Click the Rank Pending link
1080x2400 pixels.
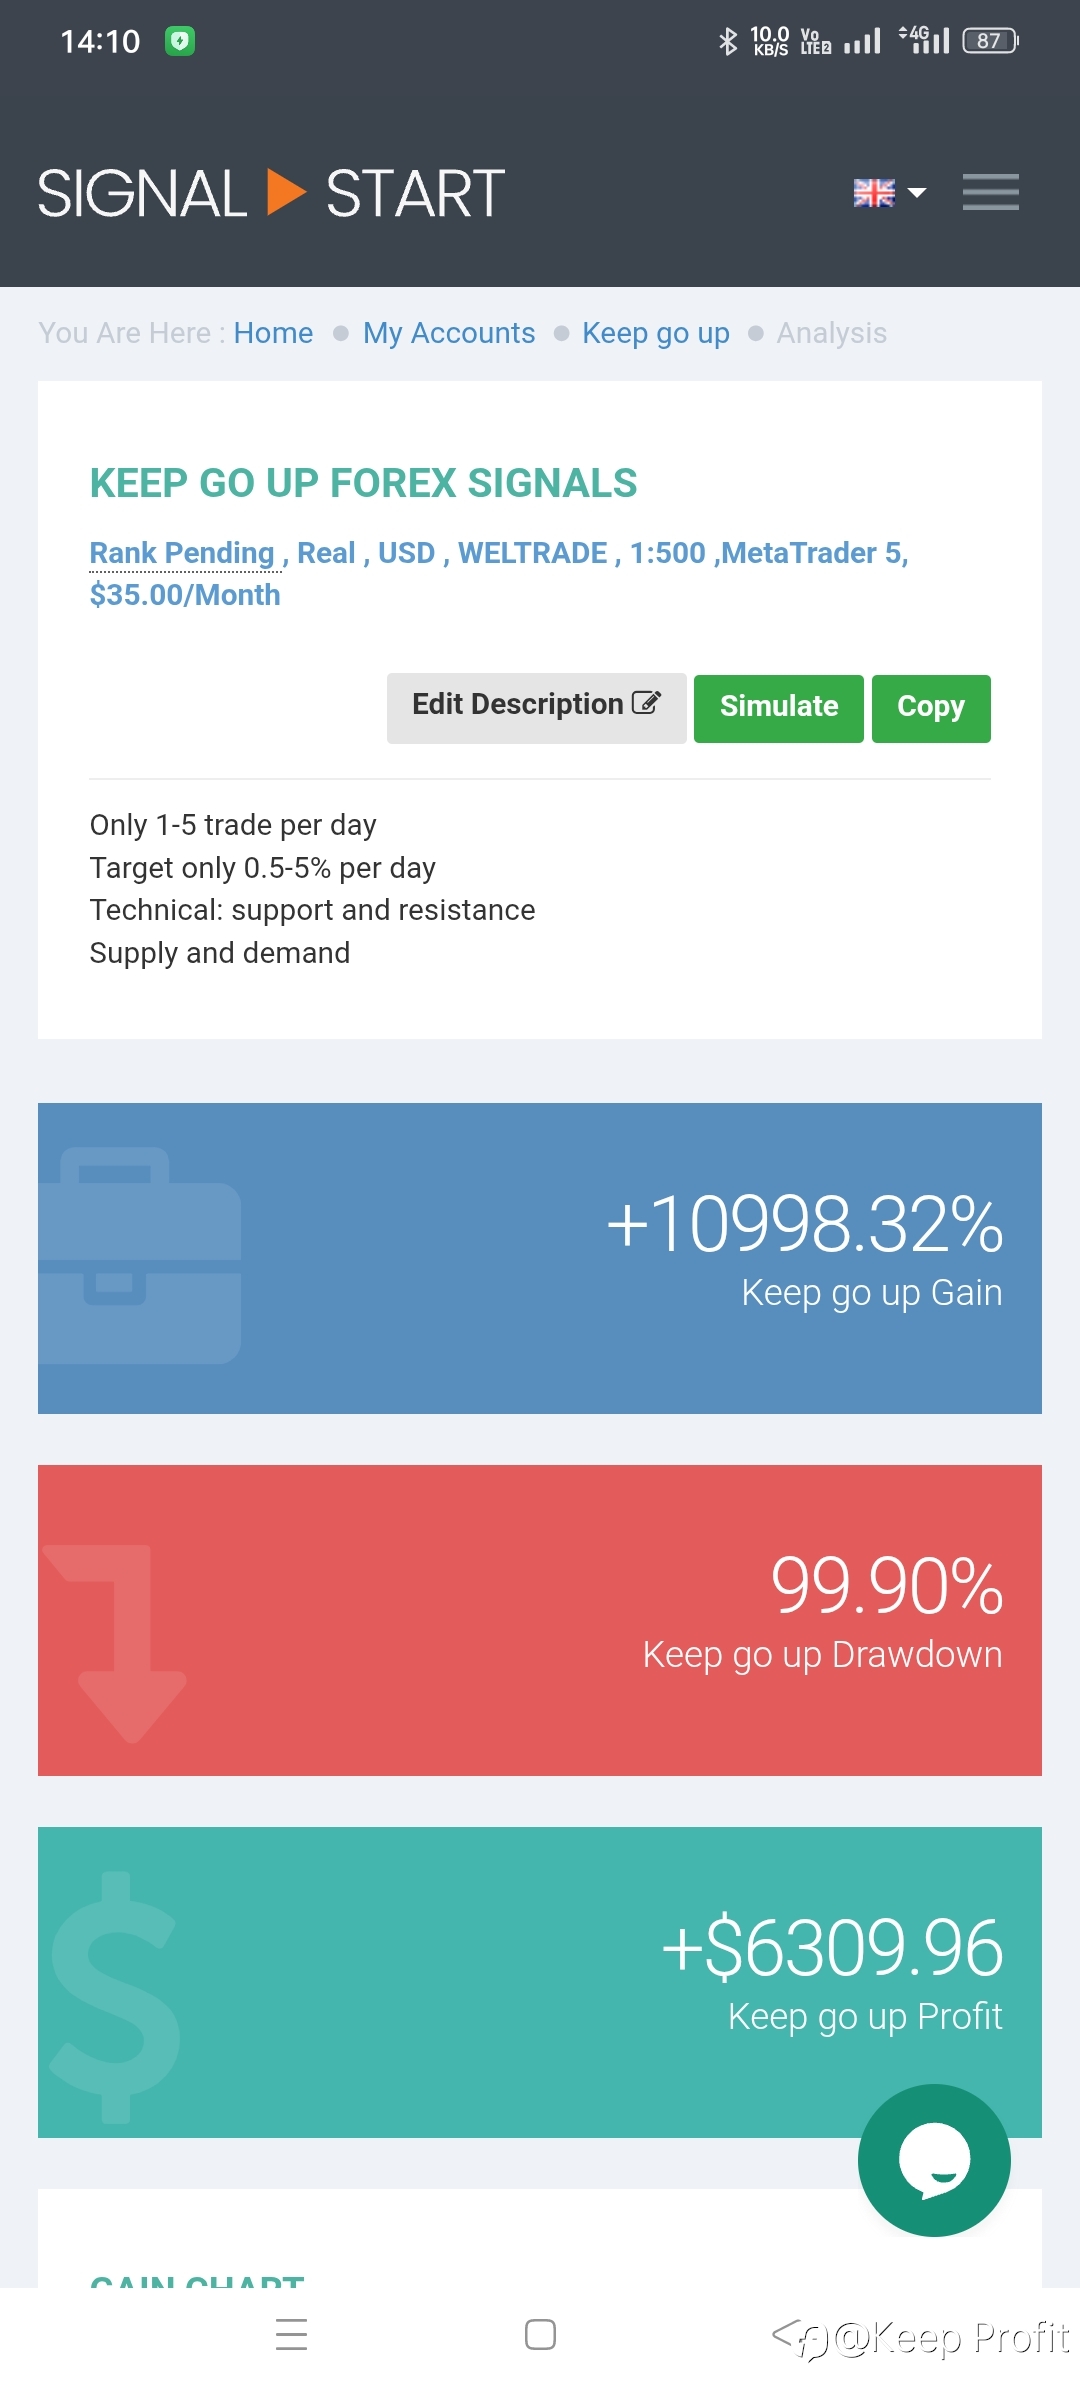coord(182,553)
